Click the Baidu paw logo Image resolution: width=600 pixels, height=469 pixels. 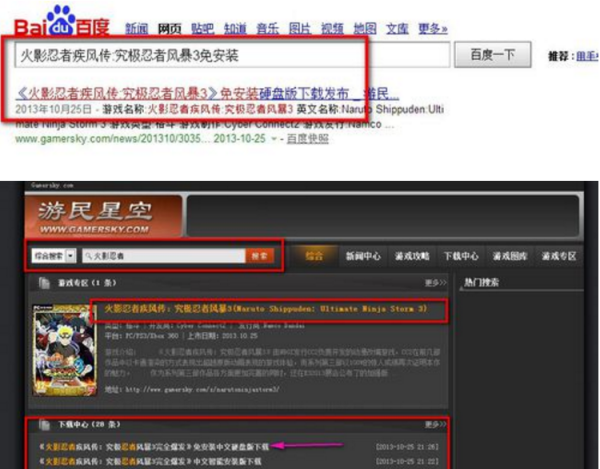(x=61, y=20)
